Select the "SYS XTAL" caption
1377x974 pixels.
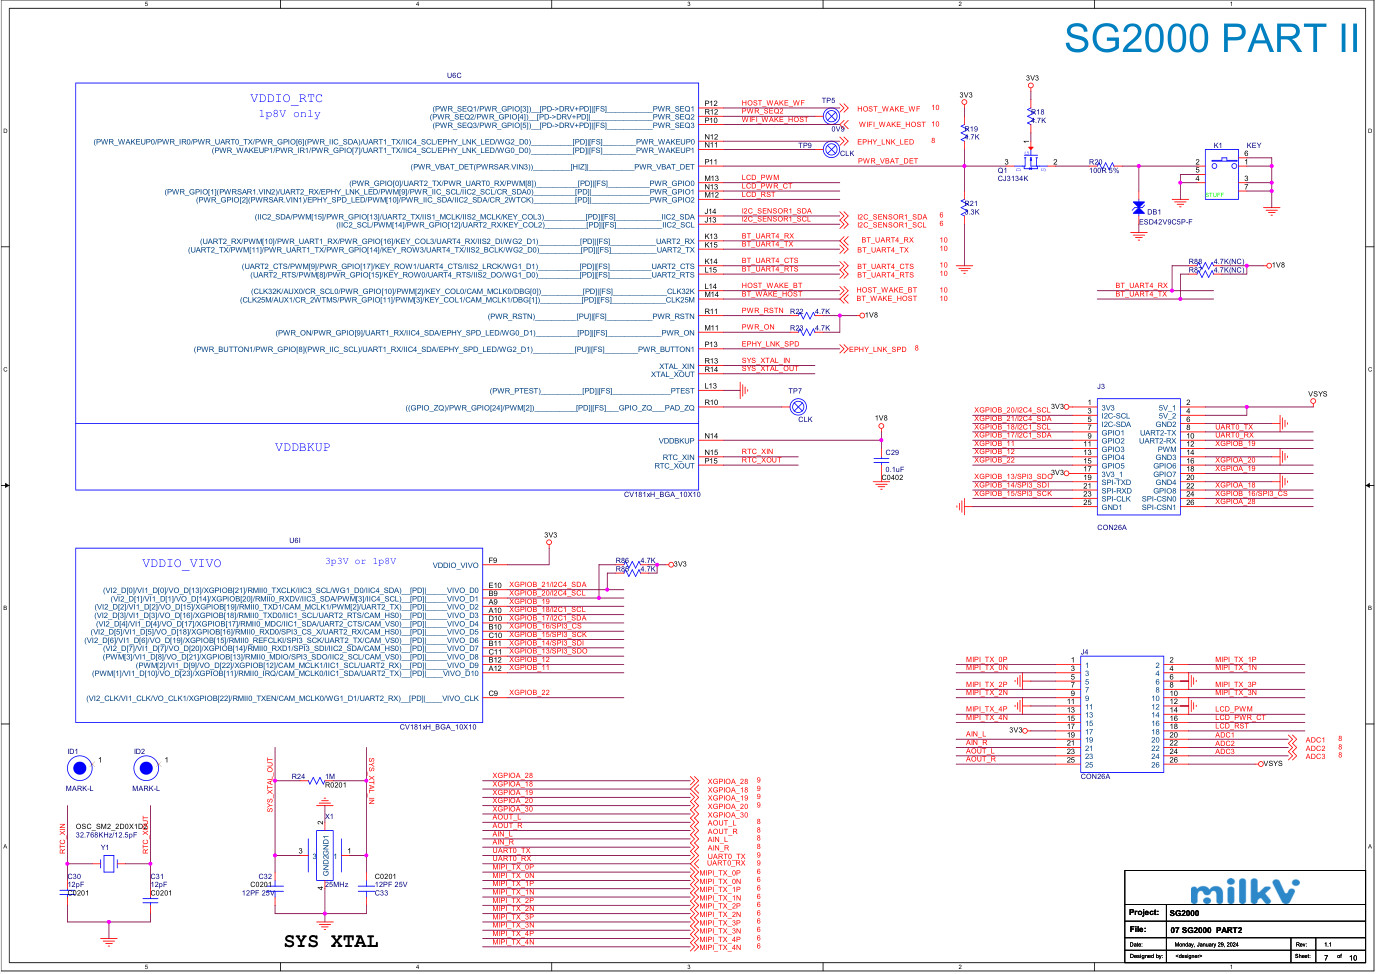coord(331,941)
